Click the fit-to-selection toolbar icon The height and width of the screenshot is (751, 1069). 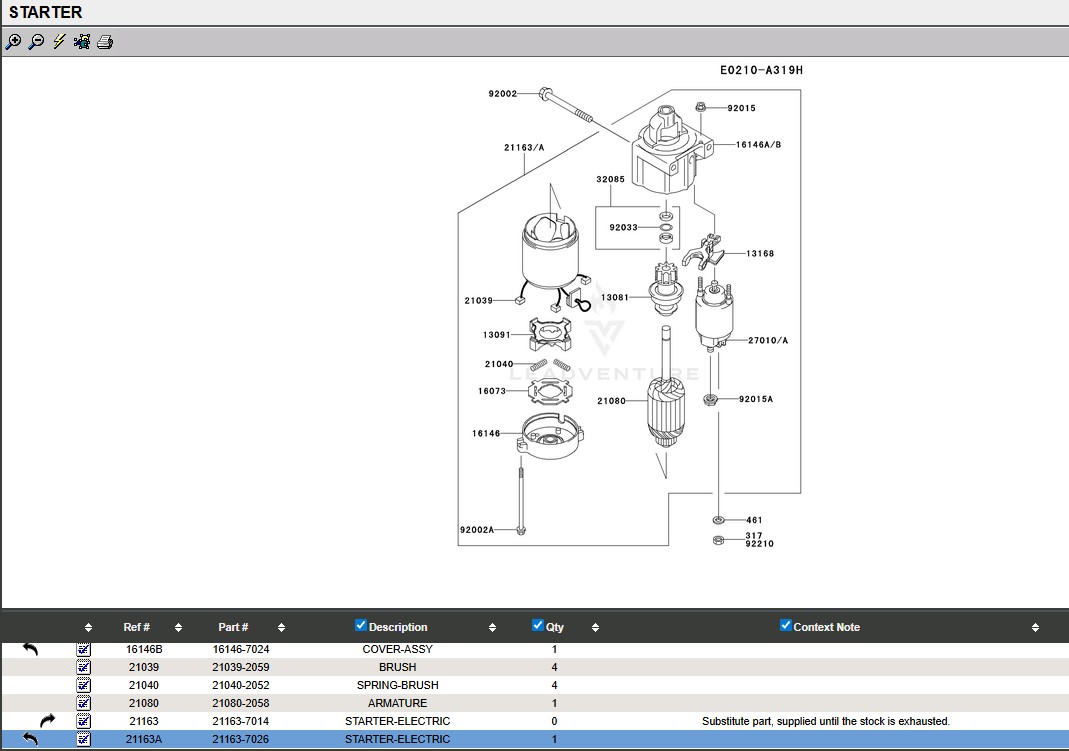click(x=82, y=42)
